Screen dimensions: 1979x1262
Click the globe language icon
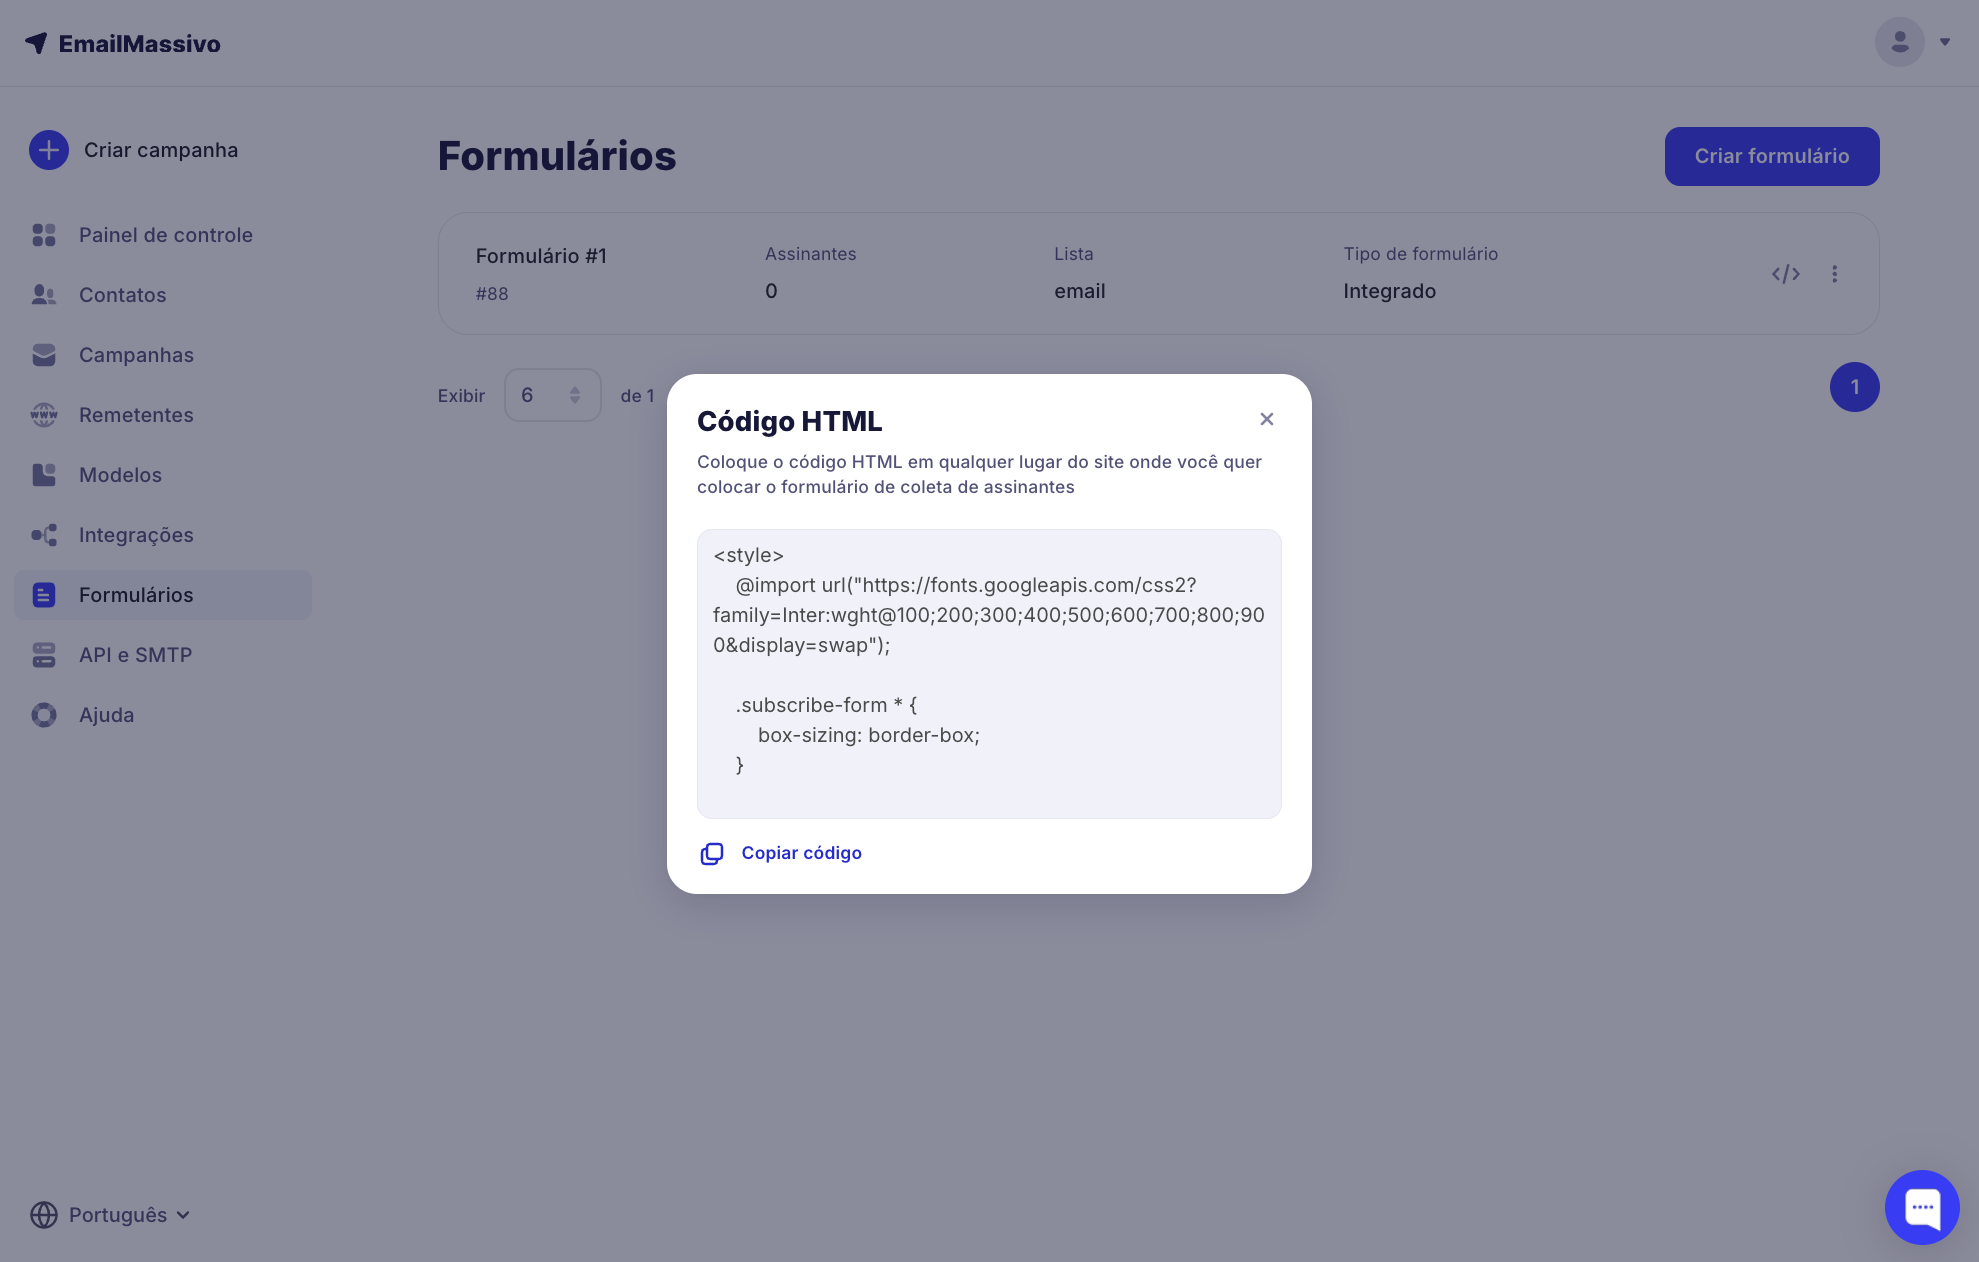pyautogui.click(x=44, y=1215)
